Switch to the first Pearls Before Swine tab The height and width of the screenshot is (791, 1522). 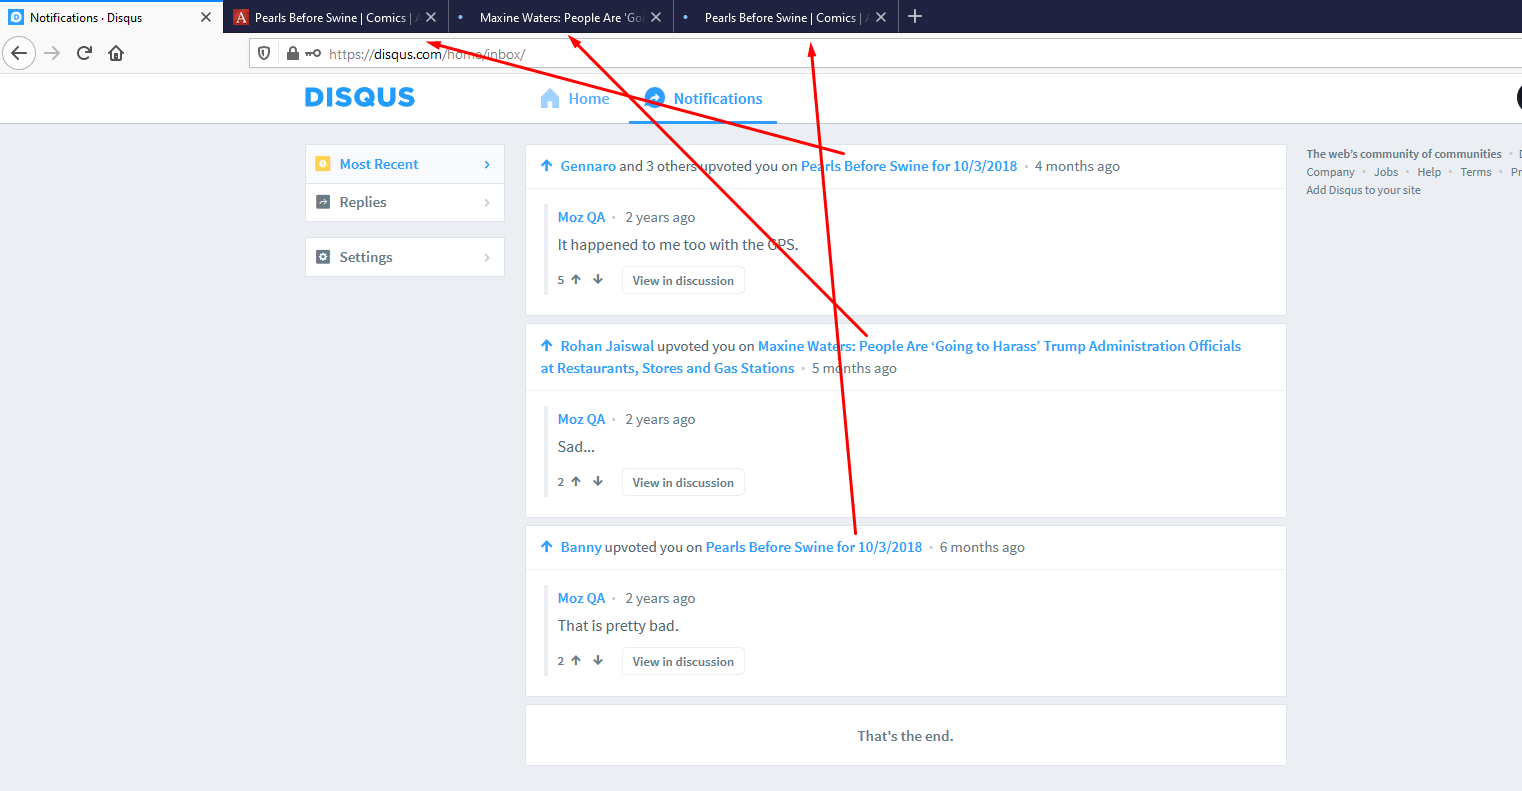[335, 16]
